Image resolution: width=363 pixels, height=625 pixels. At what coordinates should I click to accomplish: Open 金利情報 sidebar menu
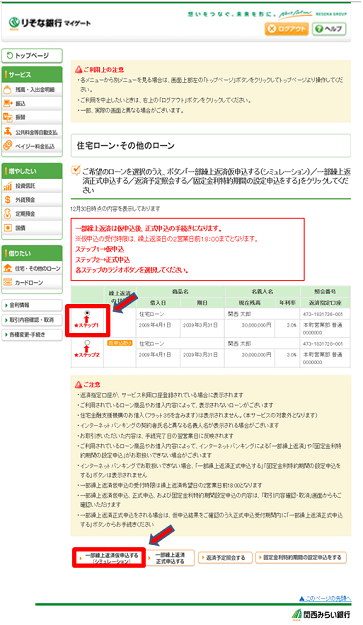(32, 305)
